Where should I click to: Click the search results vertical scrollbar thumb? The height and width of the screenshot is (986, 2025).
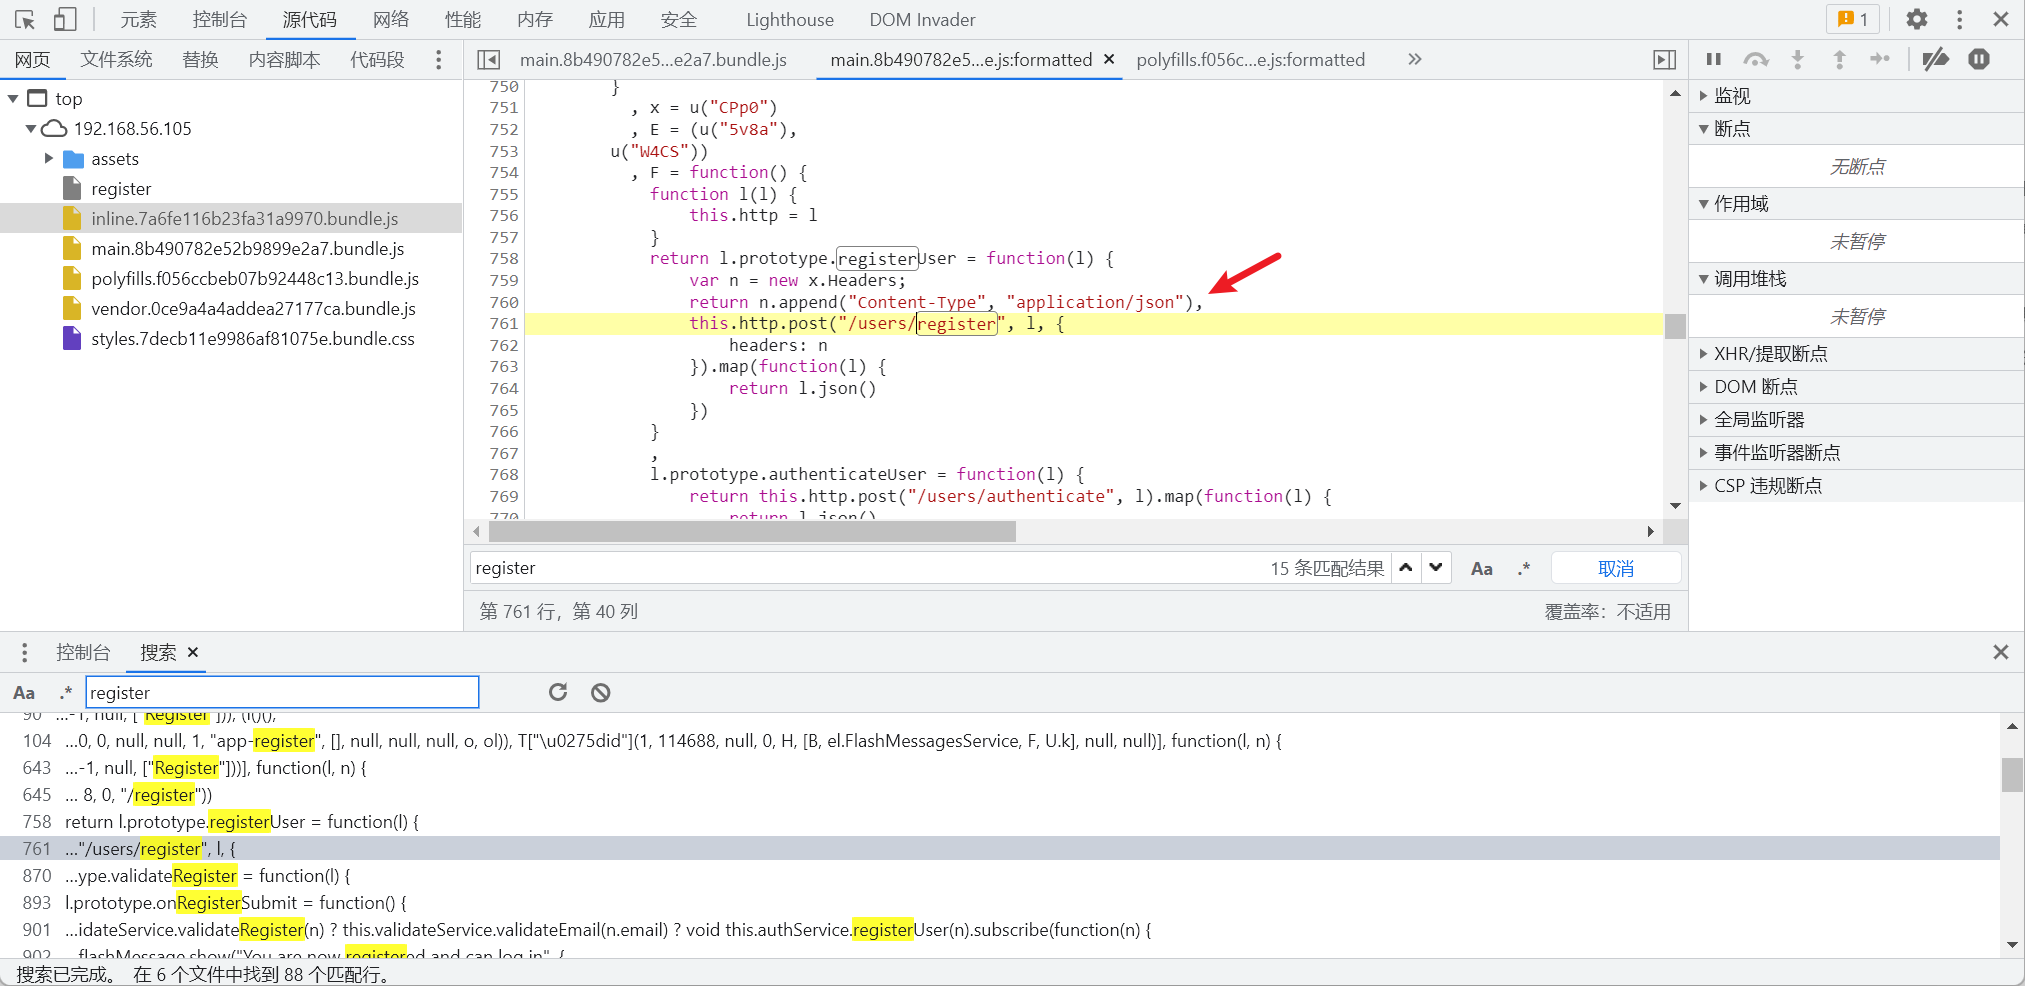(2012, 775)
